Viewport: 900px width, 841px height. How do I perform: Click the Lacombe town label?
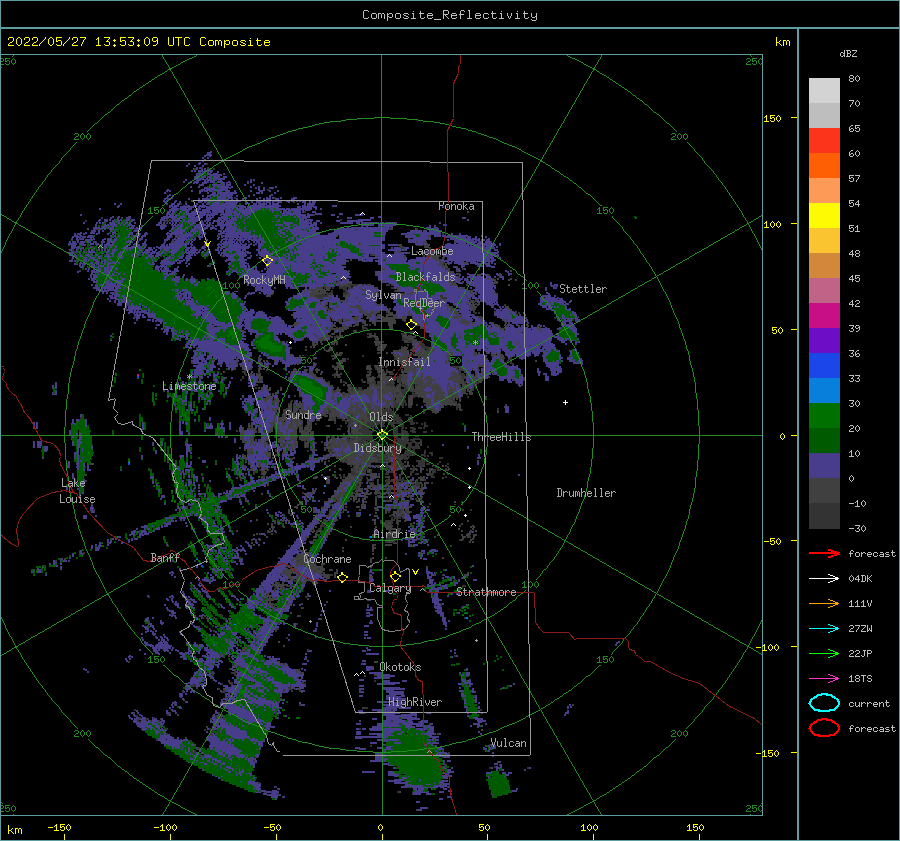[x=432, y=251]
